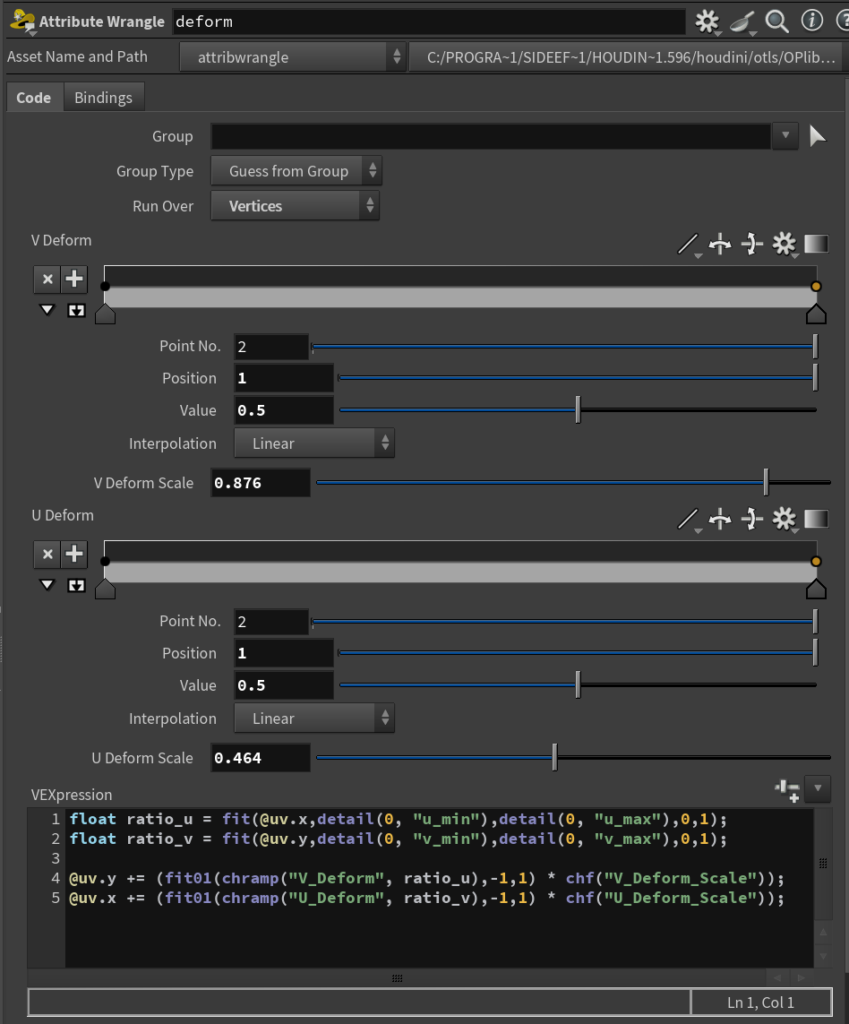Image resolution: width=849 pixels, height=1024 pixels.
Task: Click the attribwrangle asset name selector
Action: pyautogui.click(x=293, y=58)
